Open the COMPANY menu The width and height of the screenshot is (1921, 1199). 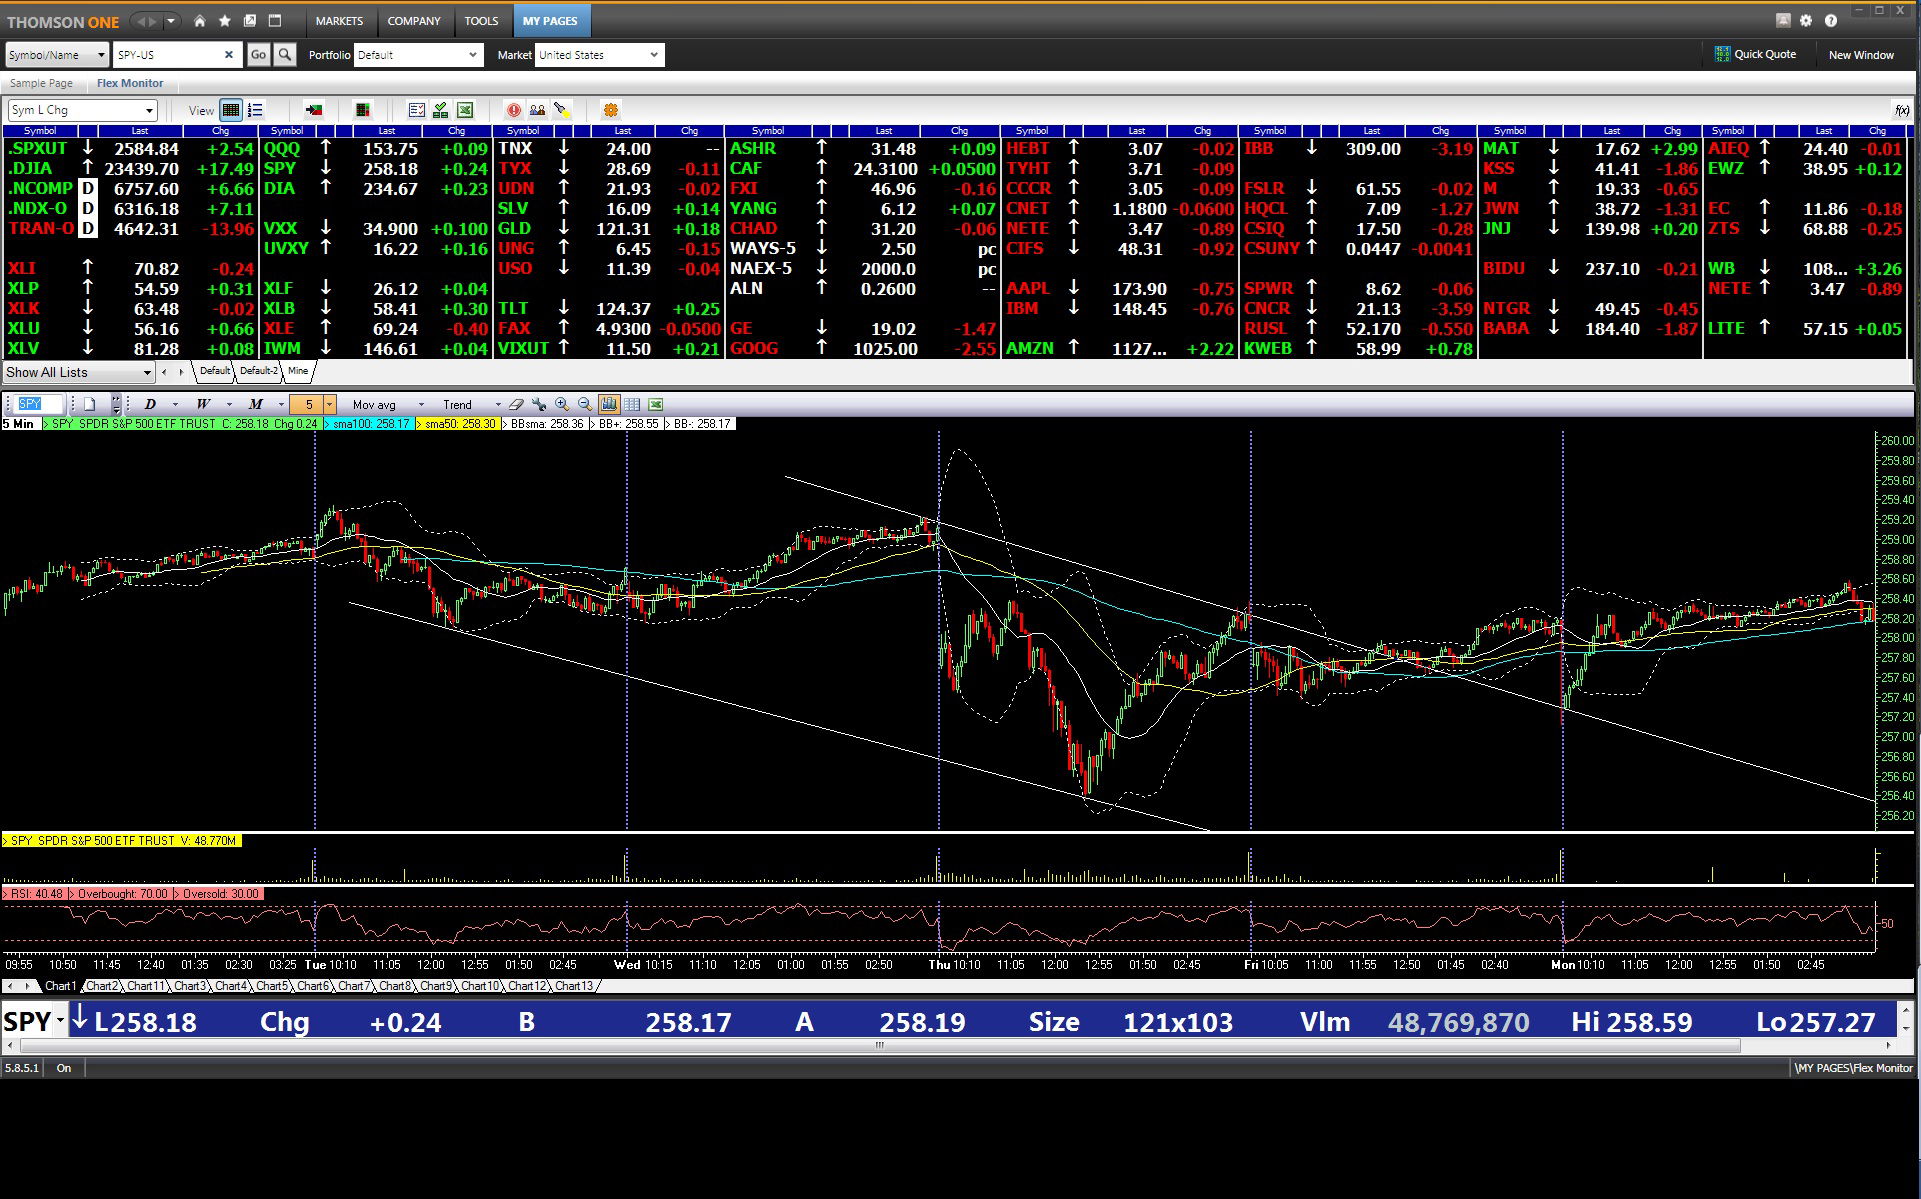(x=414, y=21)
